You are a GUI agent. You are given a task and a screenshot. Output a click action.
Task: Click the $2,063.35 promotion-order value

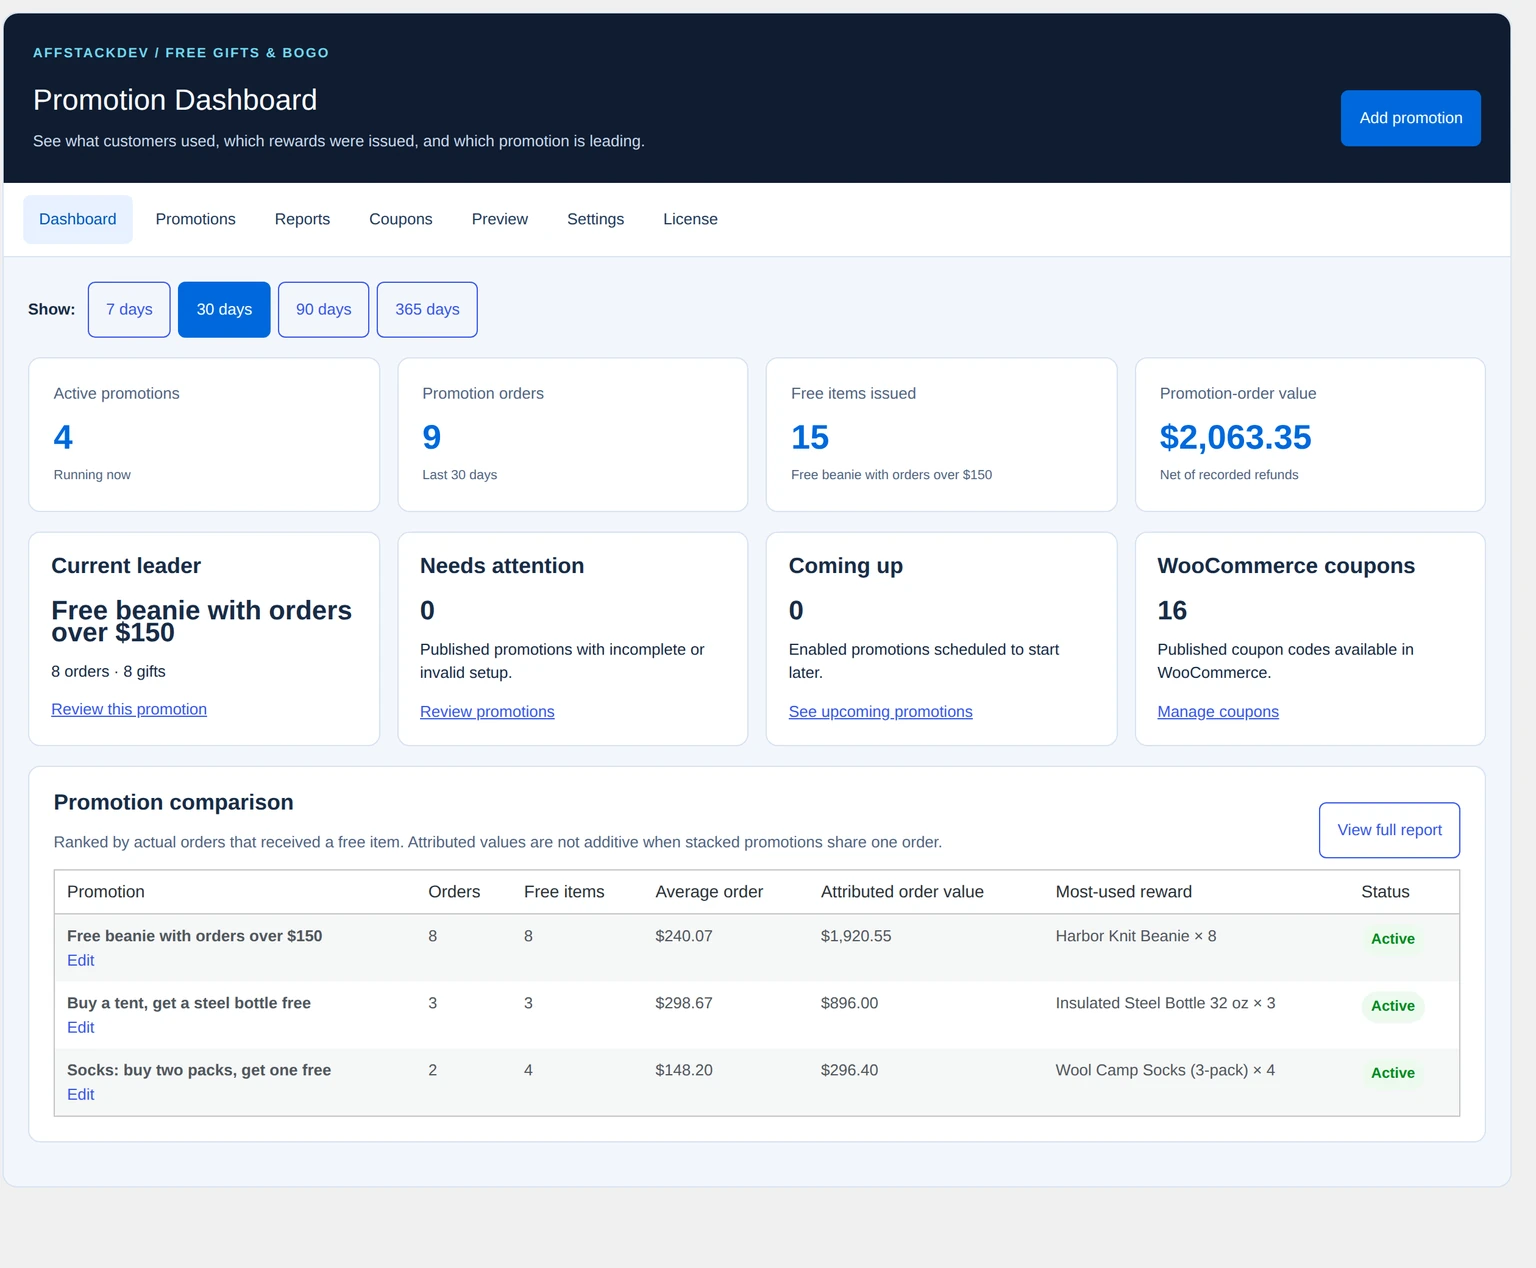[x=1235, y=437]
